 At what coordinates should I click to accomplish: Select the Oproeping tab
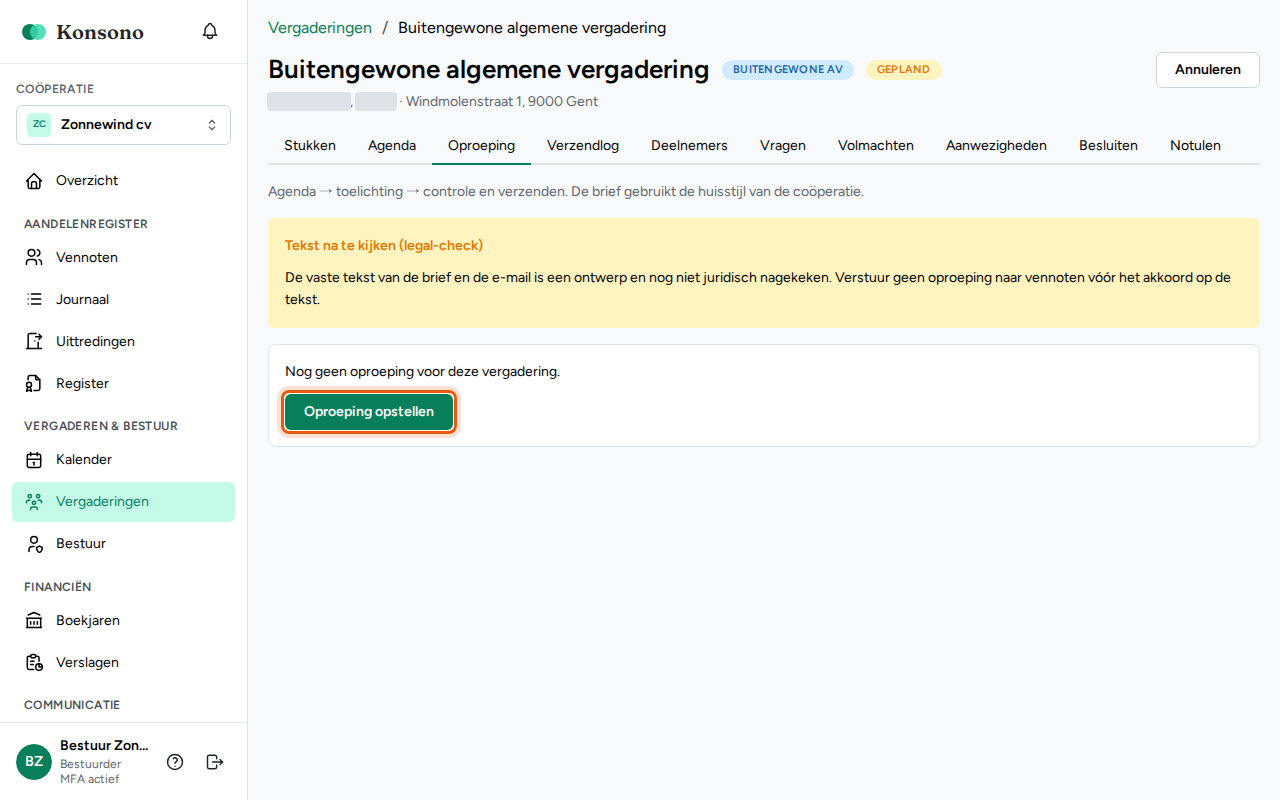481,146
